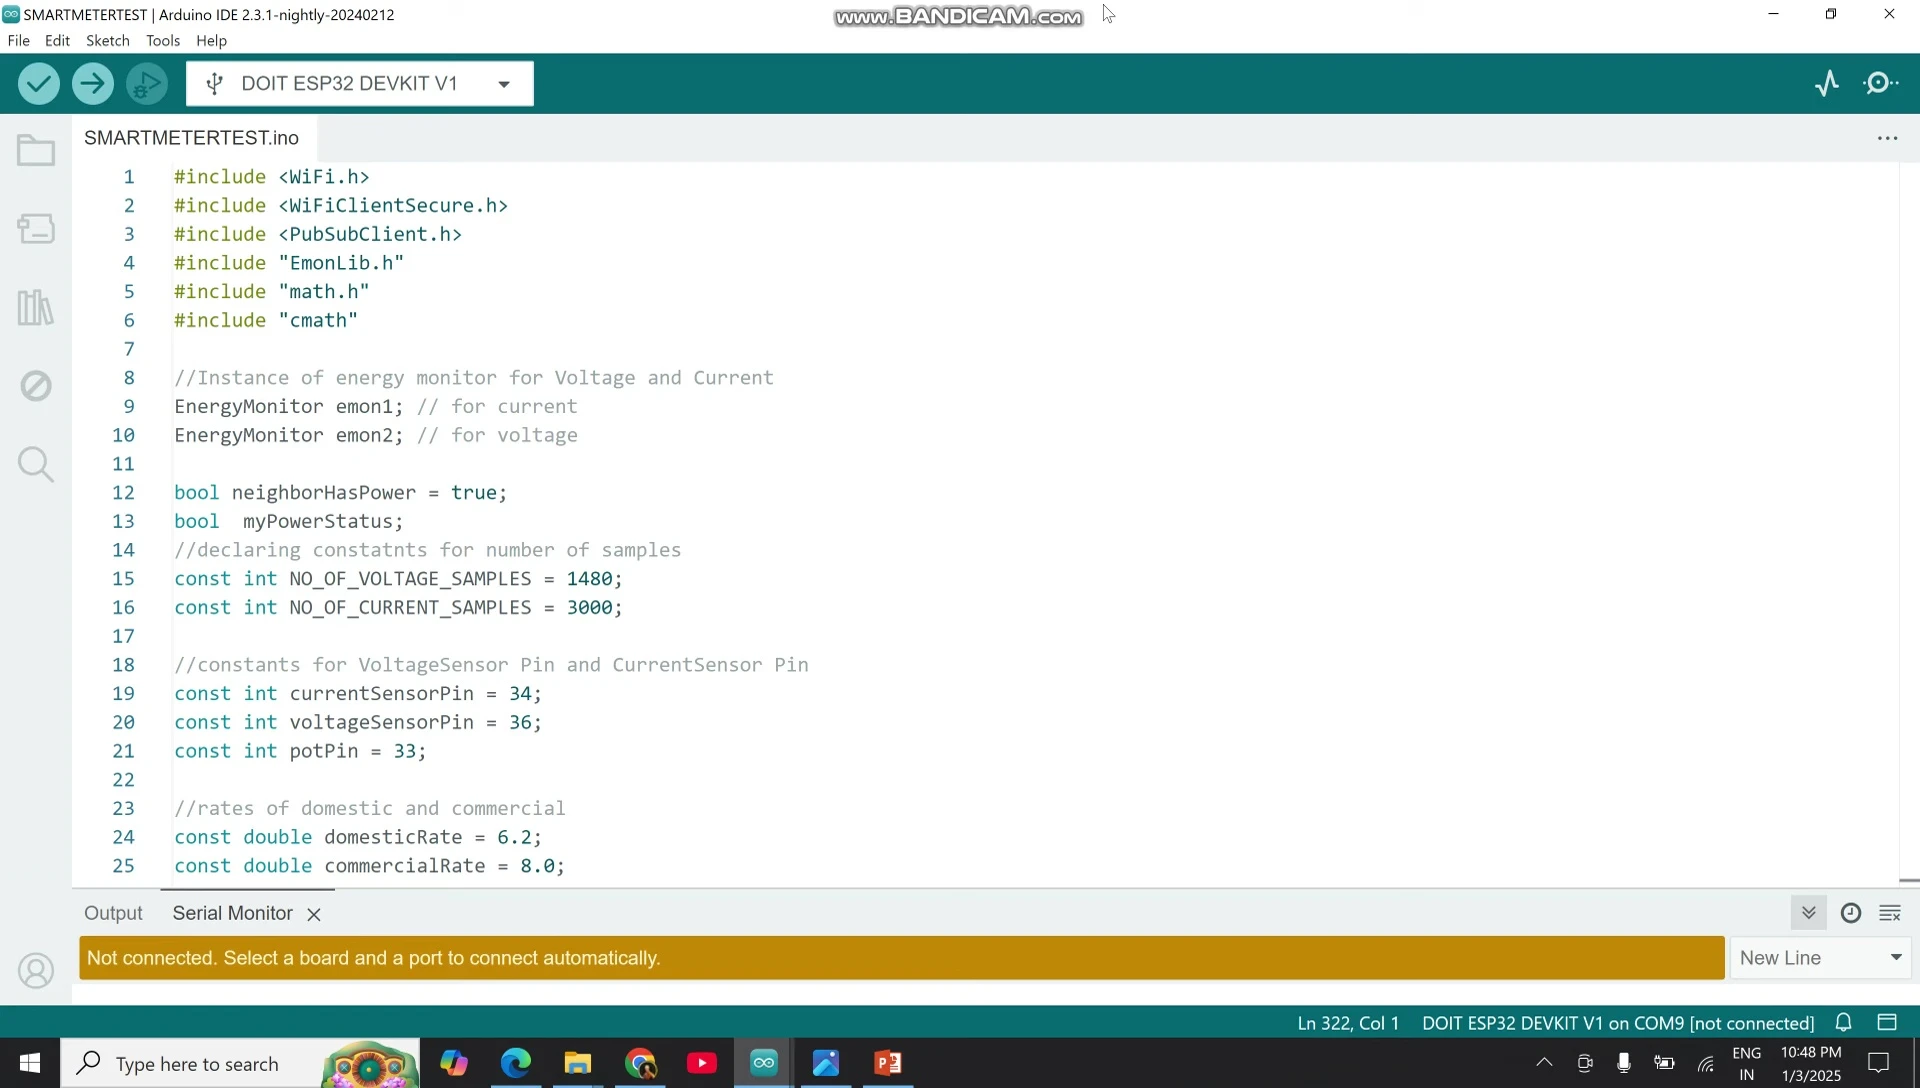Click the bool myPowerStatus line
1920x1088 pixels.
pyautogui.click(x=289, y=522)
